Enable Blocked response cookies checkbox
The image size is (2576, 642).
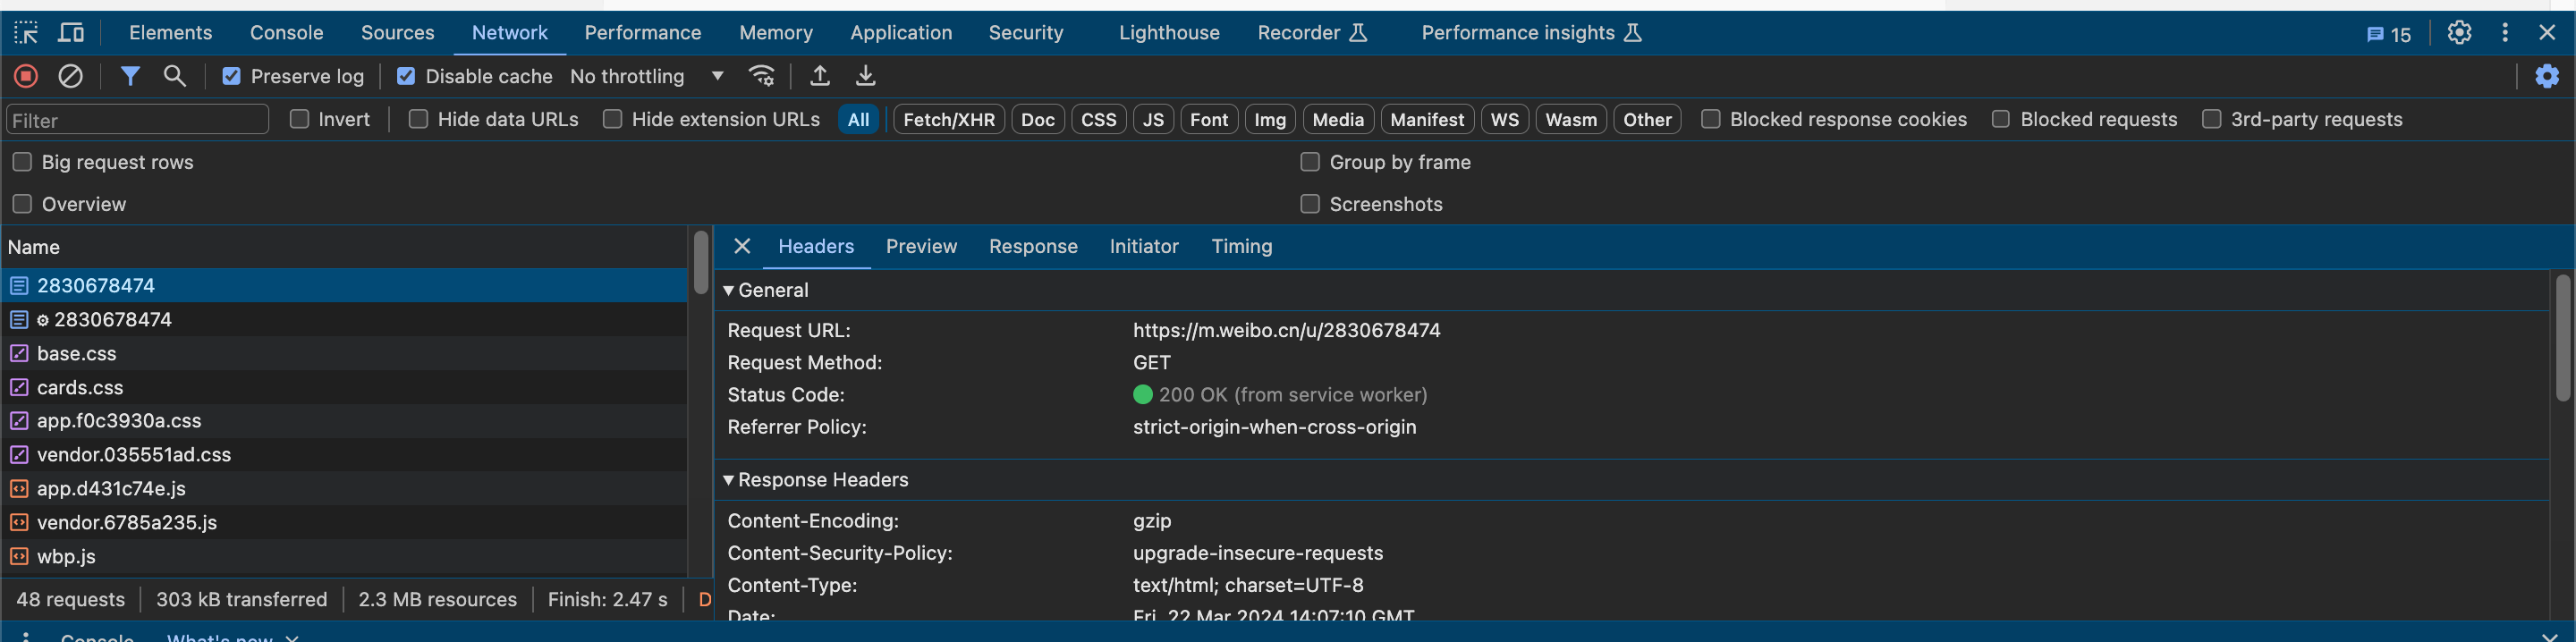[1711, 119]
